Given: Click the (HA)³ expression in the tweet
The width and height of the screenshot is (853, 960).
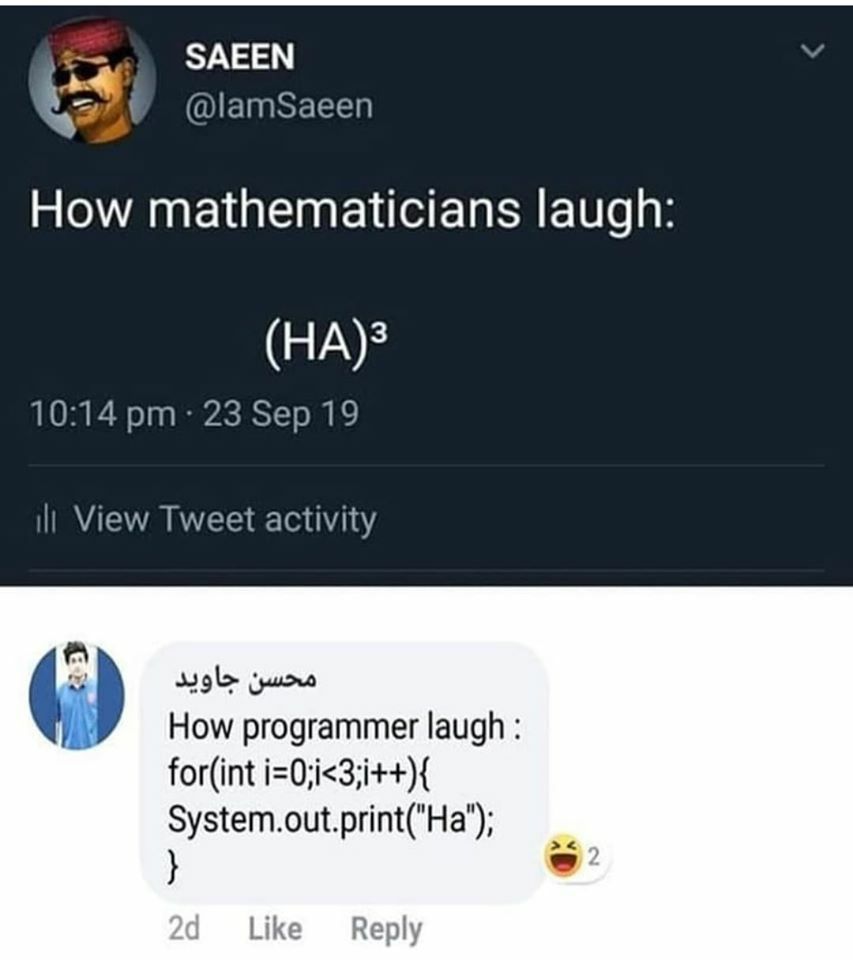Looking at the screenshot, I should point(326,344).
